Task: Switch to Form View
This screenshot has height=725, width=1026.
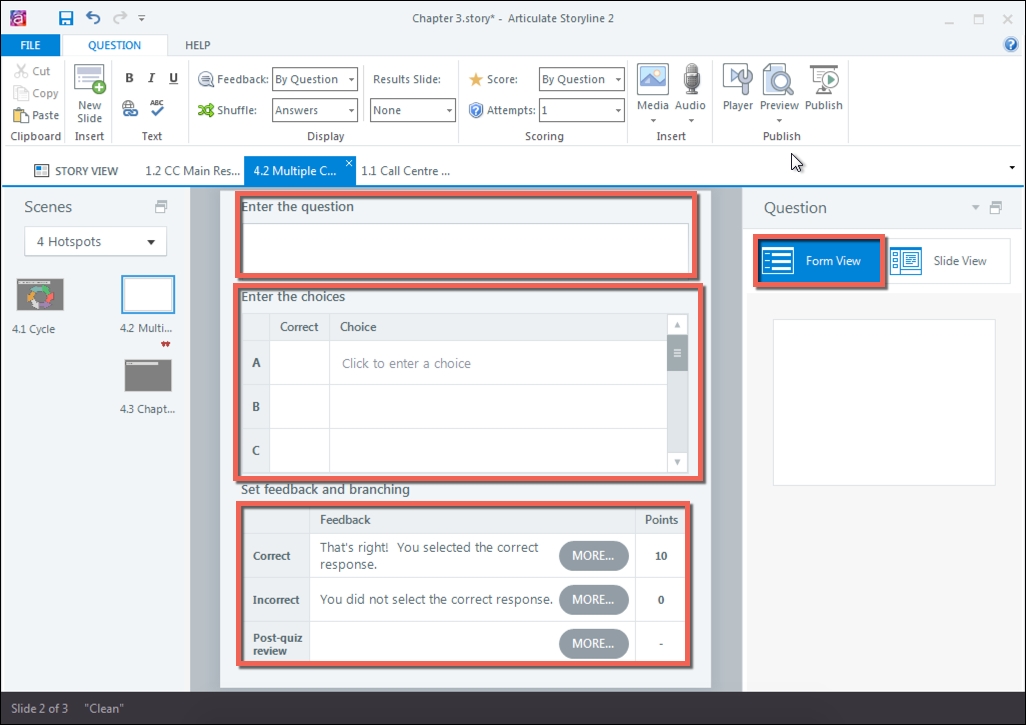Action: (819, 260)
